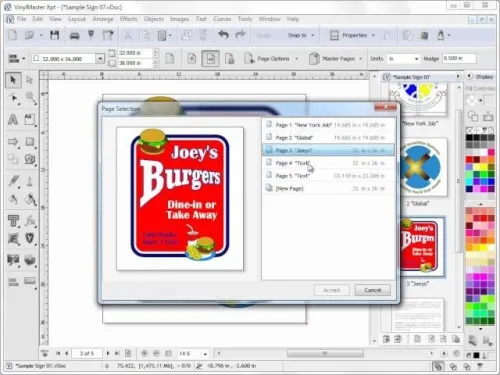Screen dimensions: 500x375
Task: Open the dropdown arrow beside Open file icon
Action: (41, 35)
